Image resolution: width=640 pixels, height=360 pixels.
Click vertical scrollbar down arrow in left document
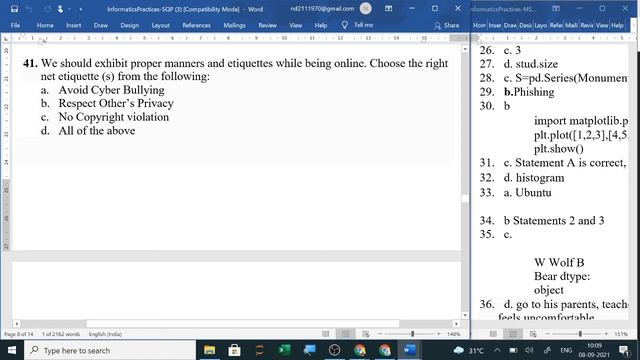pyautogui.click(x=465, y=316)
